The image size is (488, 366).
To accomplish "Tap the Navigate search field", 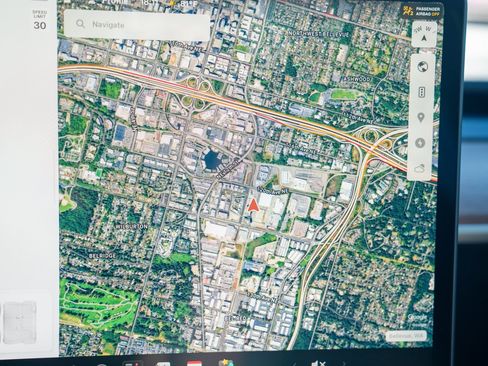I will tap(137, 25).
